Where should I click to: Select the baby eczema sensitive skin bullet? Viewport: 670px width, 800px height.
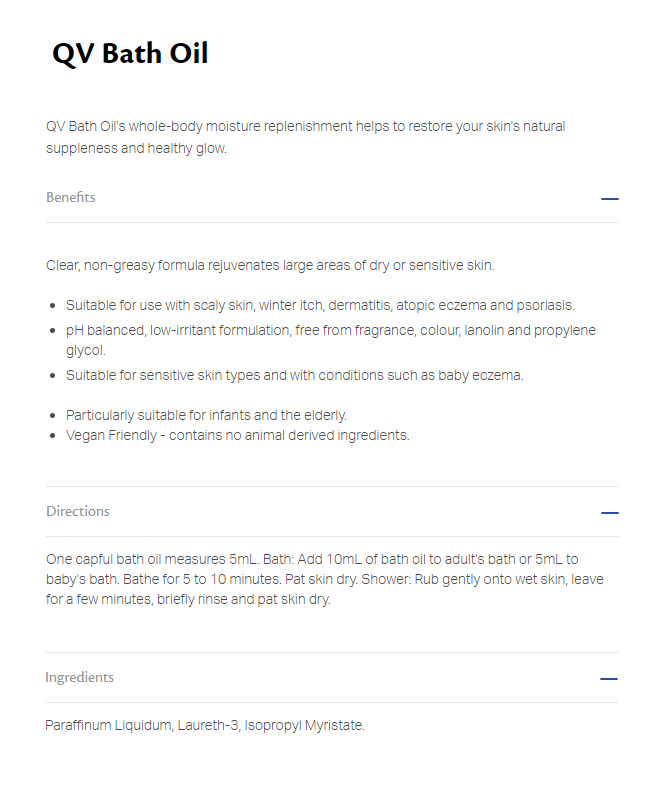click(x=294, y=376)
